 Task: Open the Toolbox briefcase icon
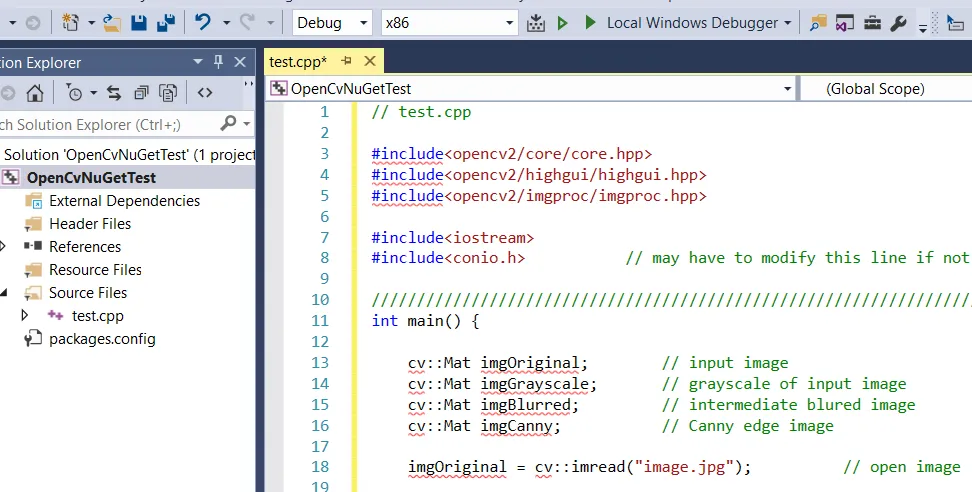coord(872,23)
